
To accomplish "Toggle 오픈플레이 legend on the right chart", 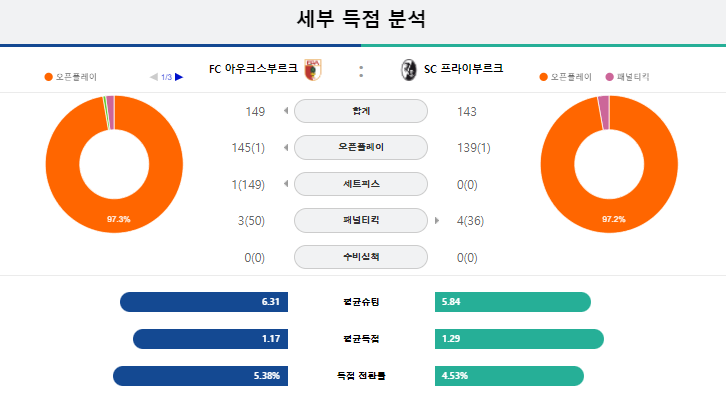I will [565, 77].
